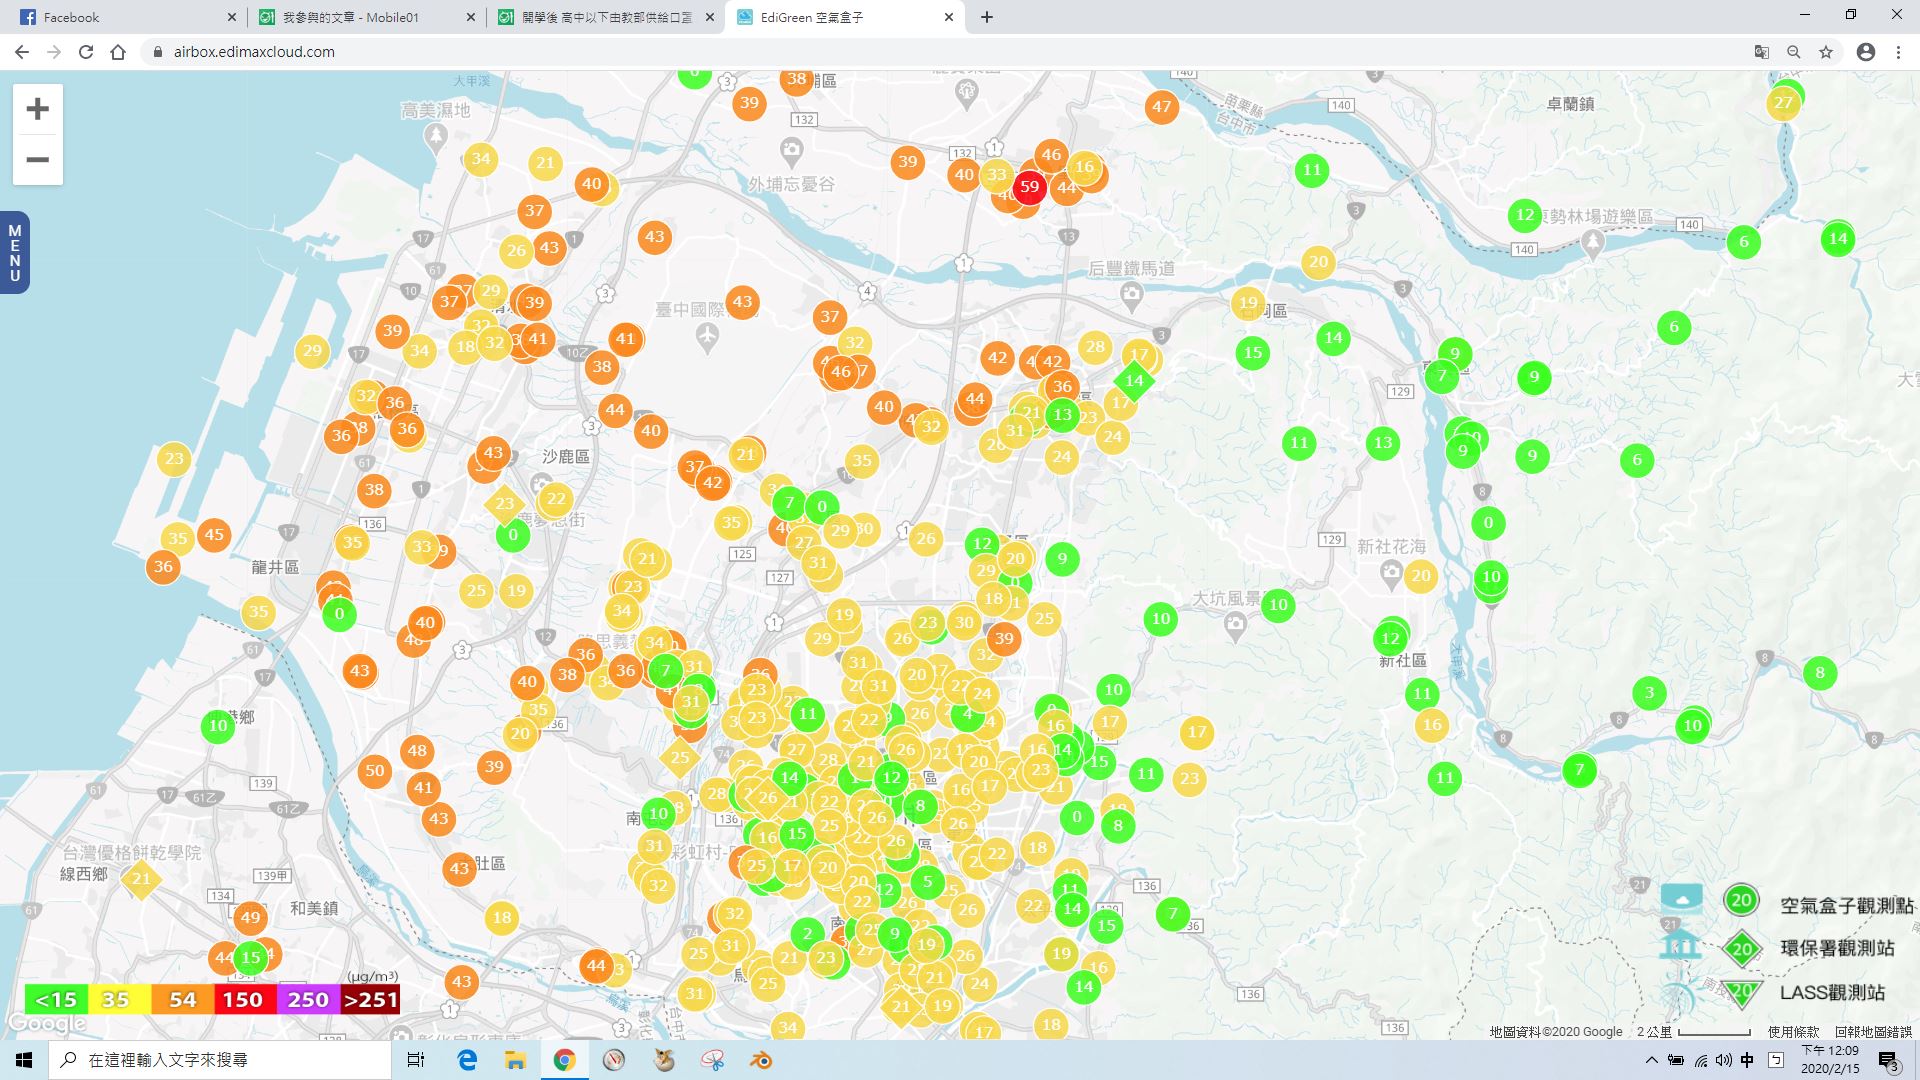The height and width of the screenshot is (1080, 1920).
Task: Zoom in the map with plus button
Action: click(x=37, y=109)
